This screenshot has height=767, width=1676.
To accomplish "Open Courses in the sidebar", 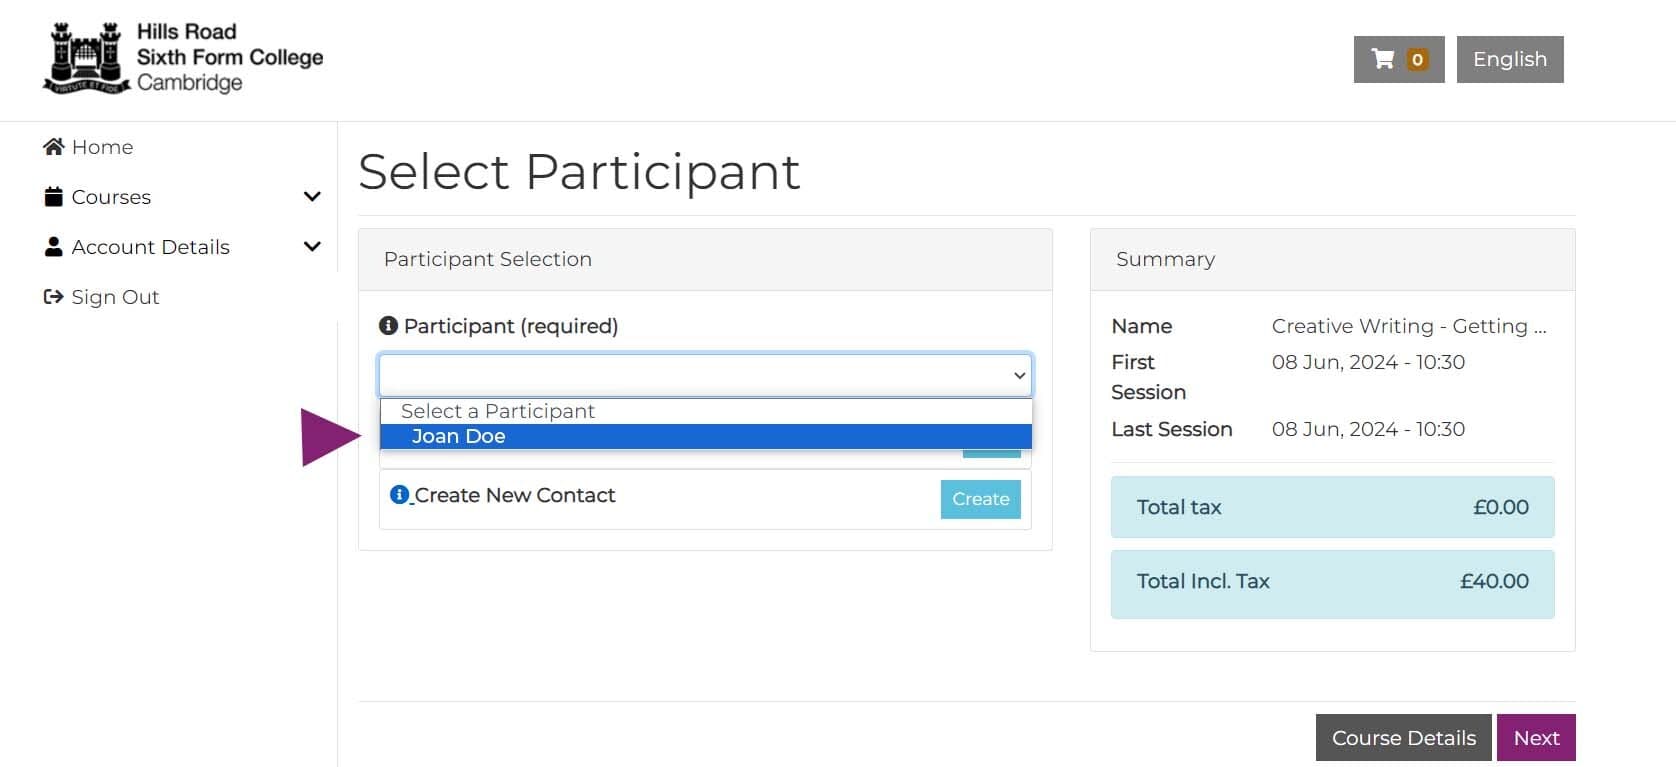I will pyautogui.click(x=111, y=197).
